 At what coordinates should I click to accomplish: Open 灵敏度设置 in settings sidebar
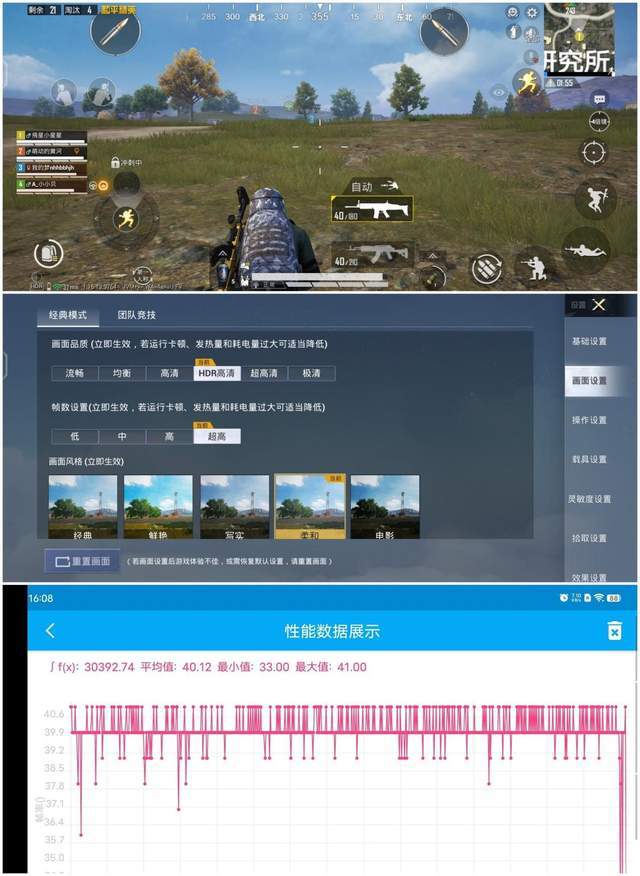(x=589, y=499)
